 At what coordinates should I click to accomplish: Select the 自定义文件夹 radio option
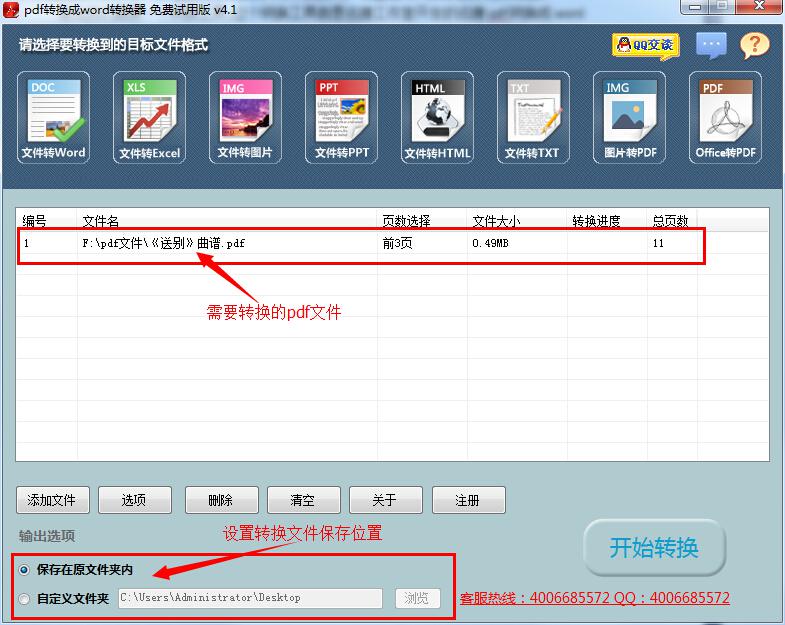click(x=24, y=598)
